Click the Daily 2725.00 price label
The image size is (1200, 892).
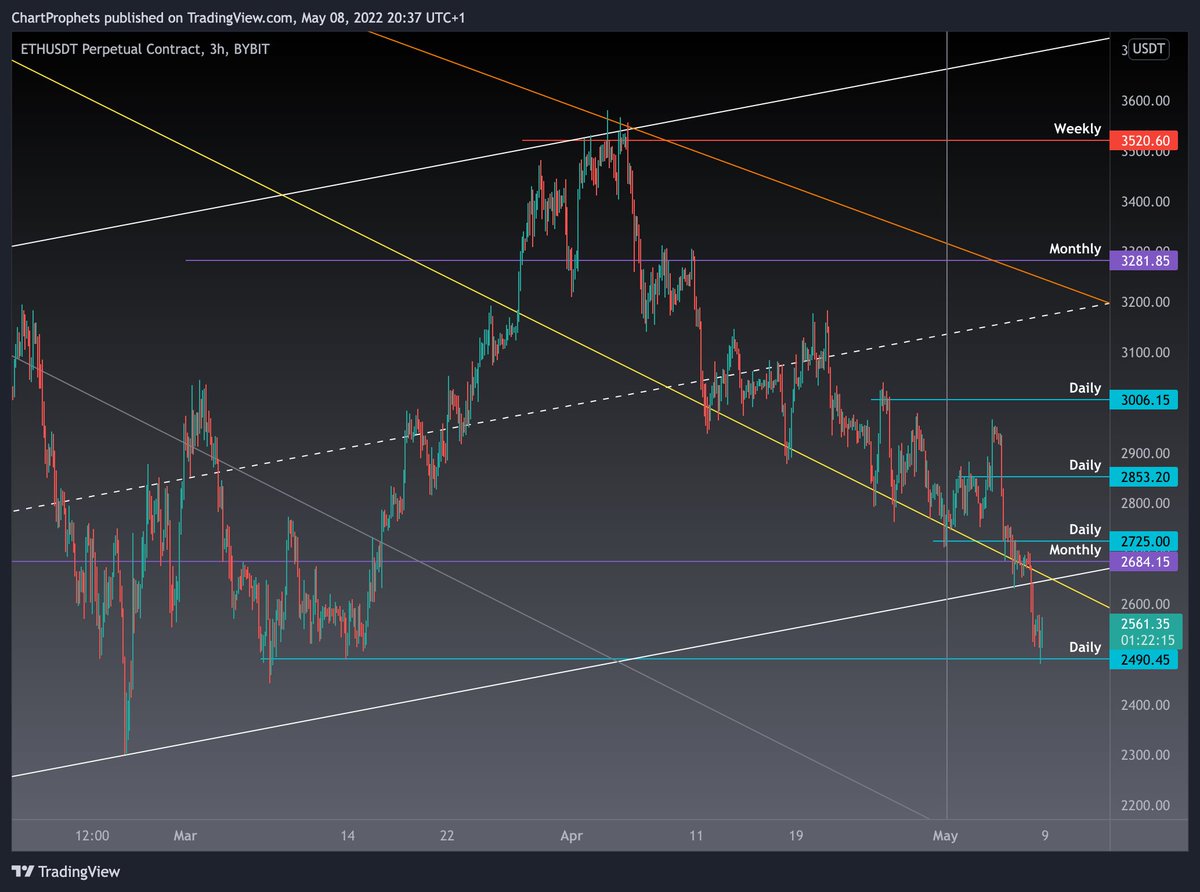pos(1144,541)
